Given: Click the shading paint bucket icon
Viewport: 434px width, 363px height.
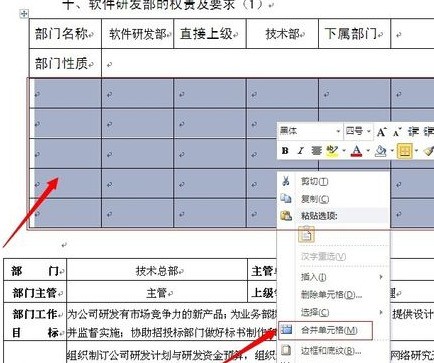Looking at the screenshot, I should (380, 151).
